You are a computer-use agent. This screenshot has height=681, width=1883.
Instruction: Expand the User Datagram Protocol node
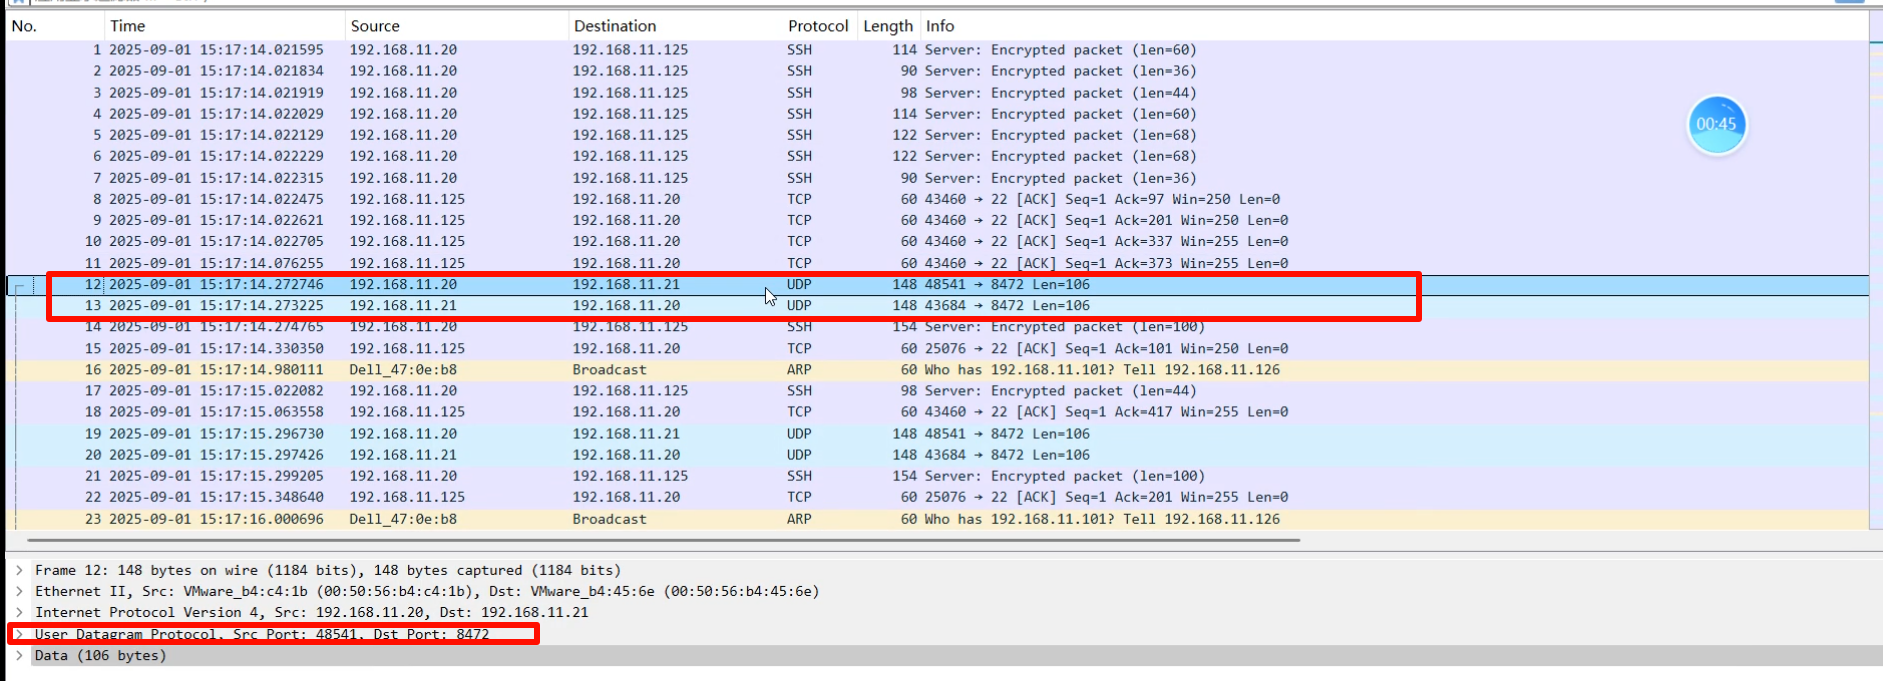19,634
